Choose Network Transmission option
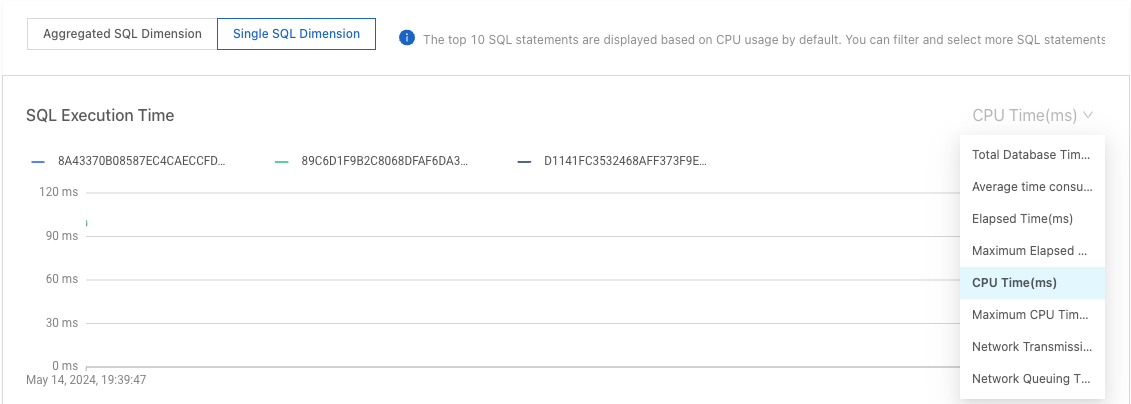 (1032, 347)
